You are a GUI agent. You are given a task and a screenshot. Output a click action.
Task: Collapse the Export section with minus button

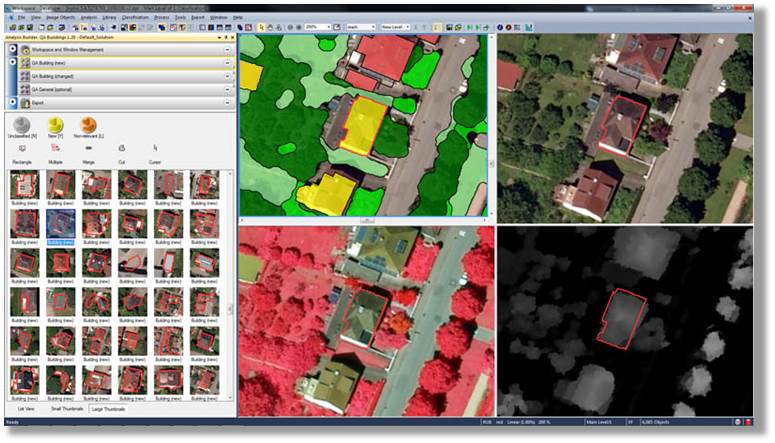[x=227, y=103]
